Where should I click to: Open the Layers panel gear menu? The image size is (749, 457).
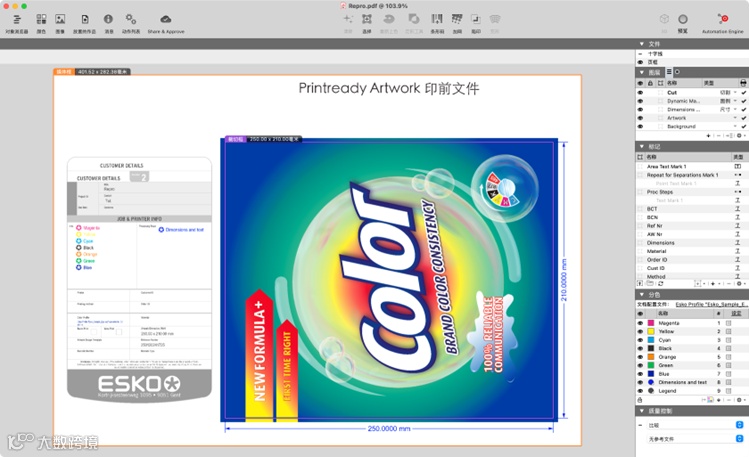[739, 136]
